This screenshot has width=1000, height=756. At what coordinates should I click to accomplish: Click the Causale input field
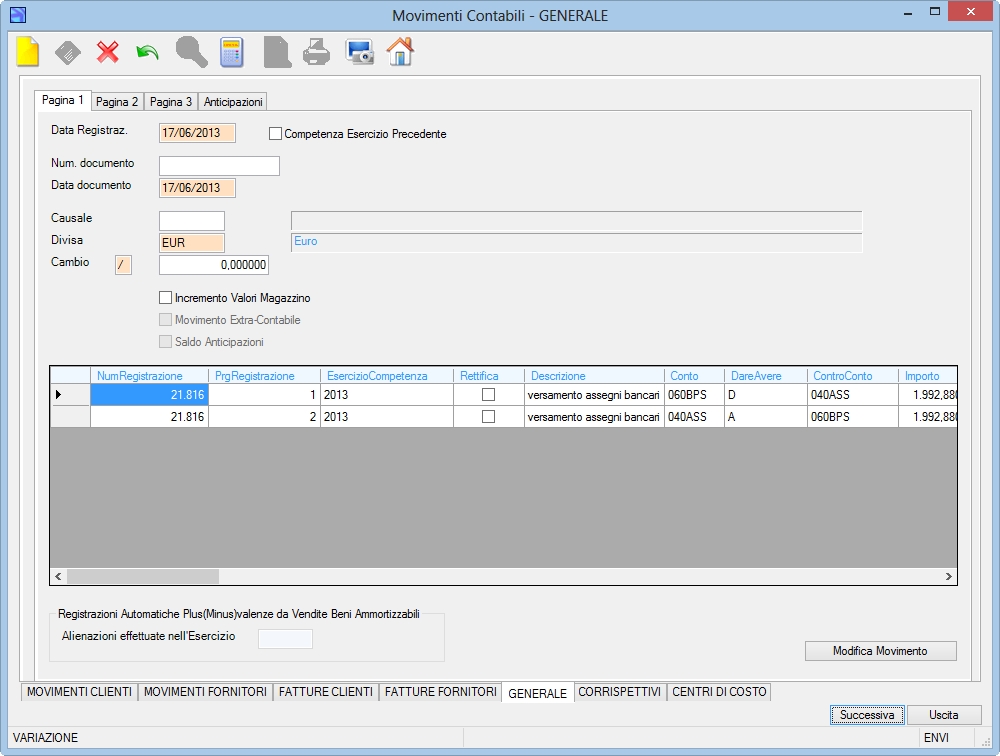(x=192, y=221)
